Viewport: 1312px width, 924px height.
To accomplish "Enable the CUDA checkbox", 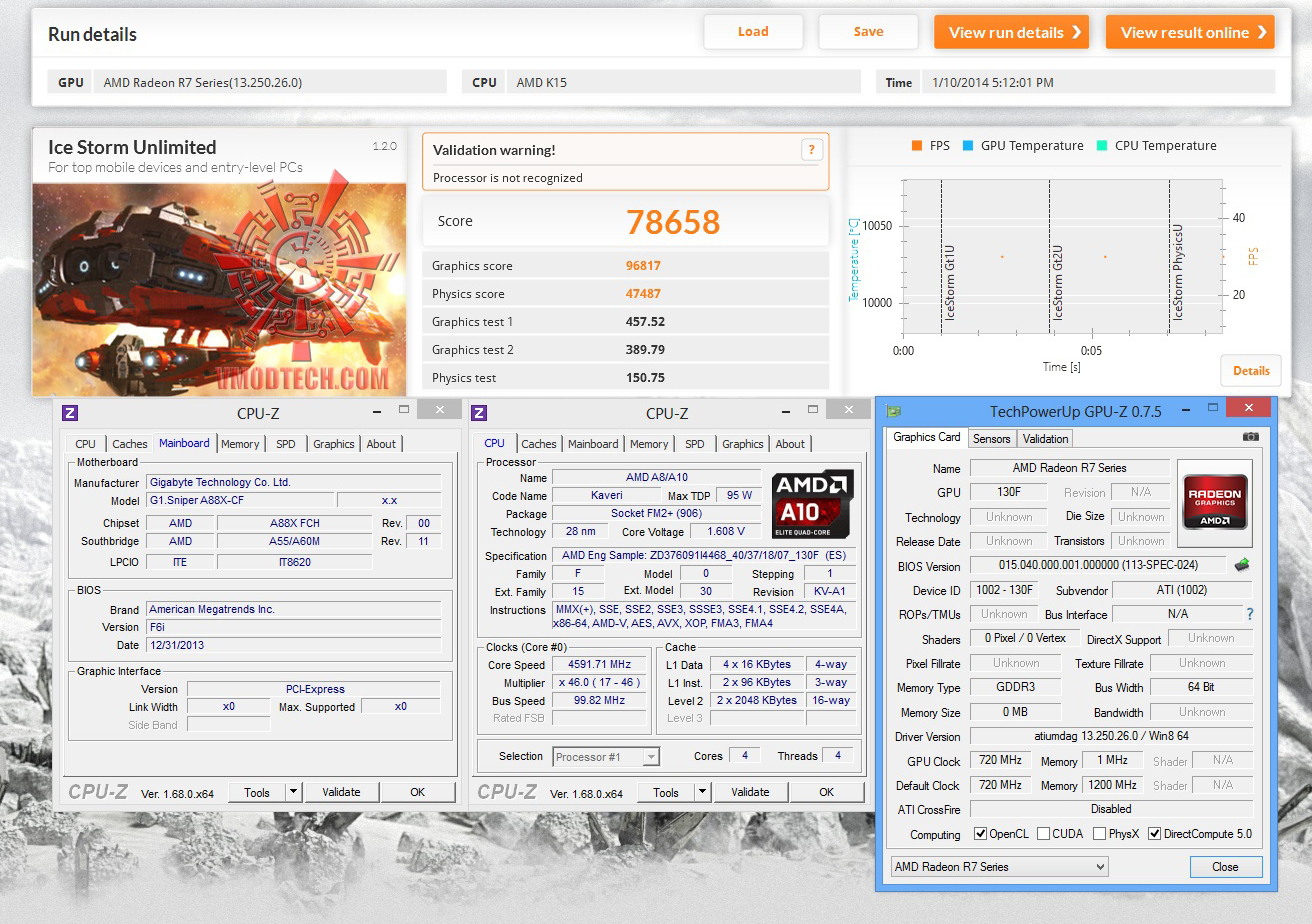I will (x=1044, y=834).
